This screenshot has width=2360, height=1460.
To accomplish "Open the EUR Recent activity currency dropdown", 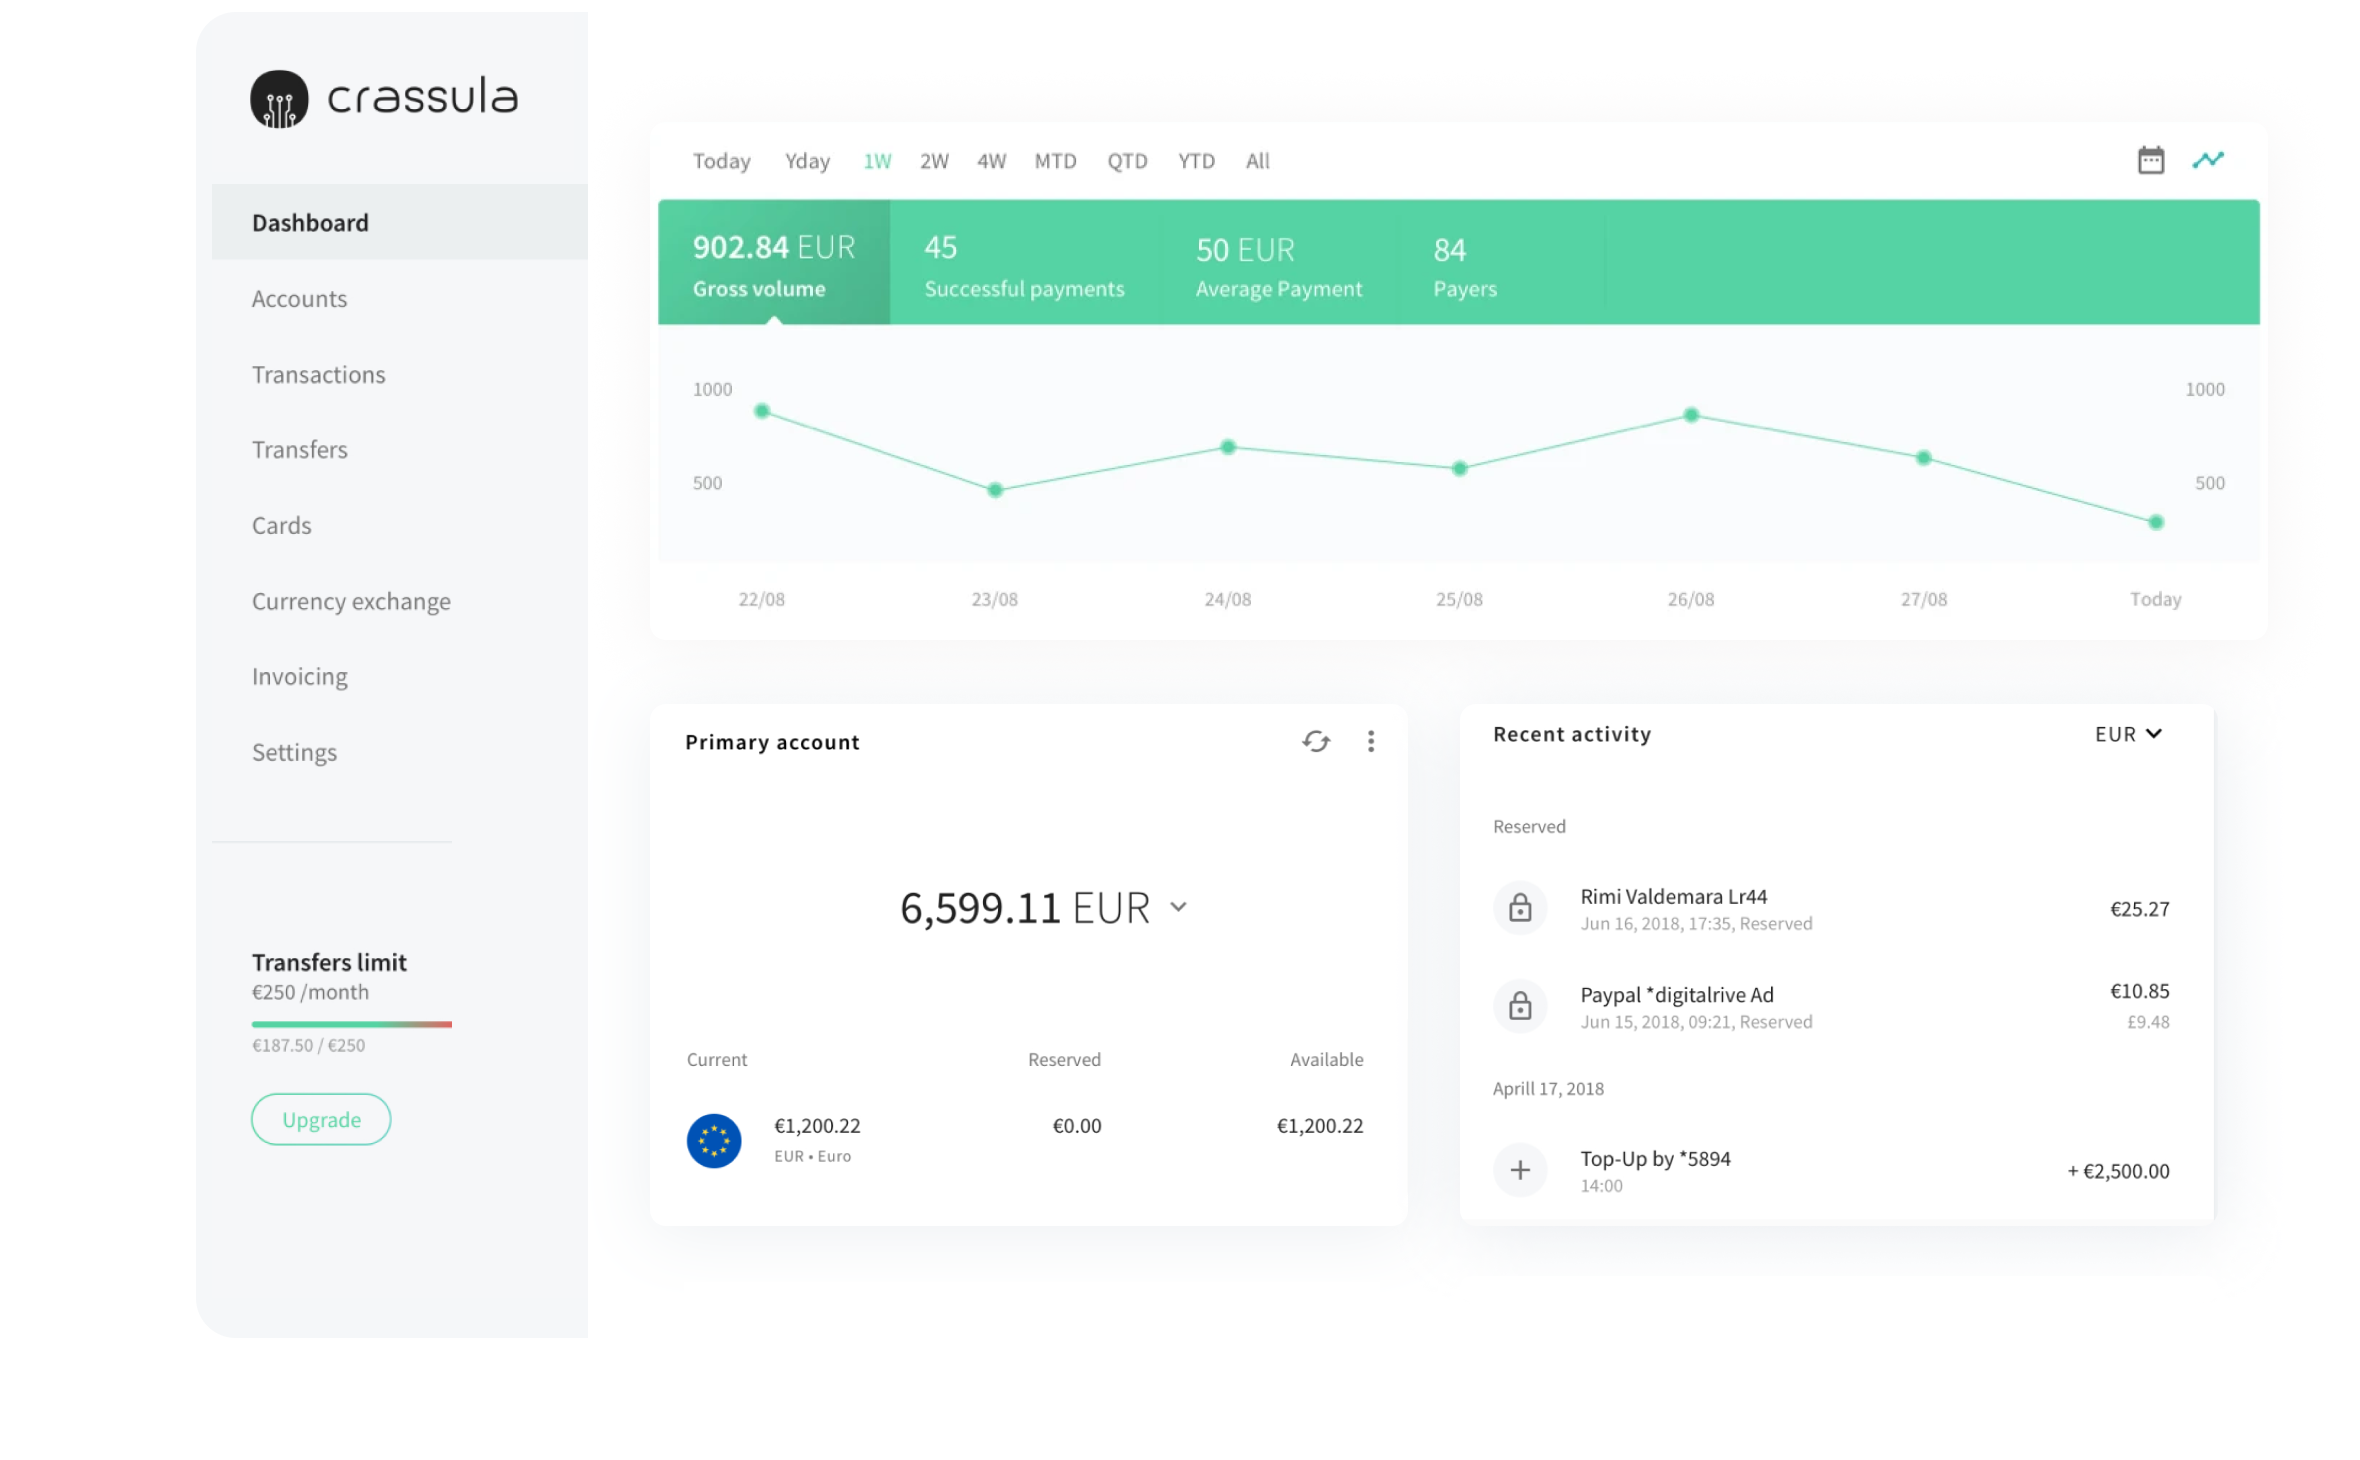I will coord(2128,734).
